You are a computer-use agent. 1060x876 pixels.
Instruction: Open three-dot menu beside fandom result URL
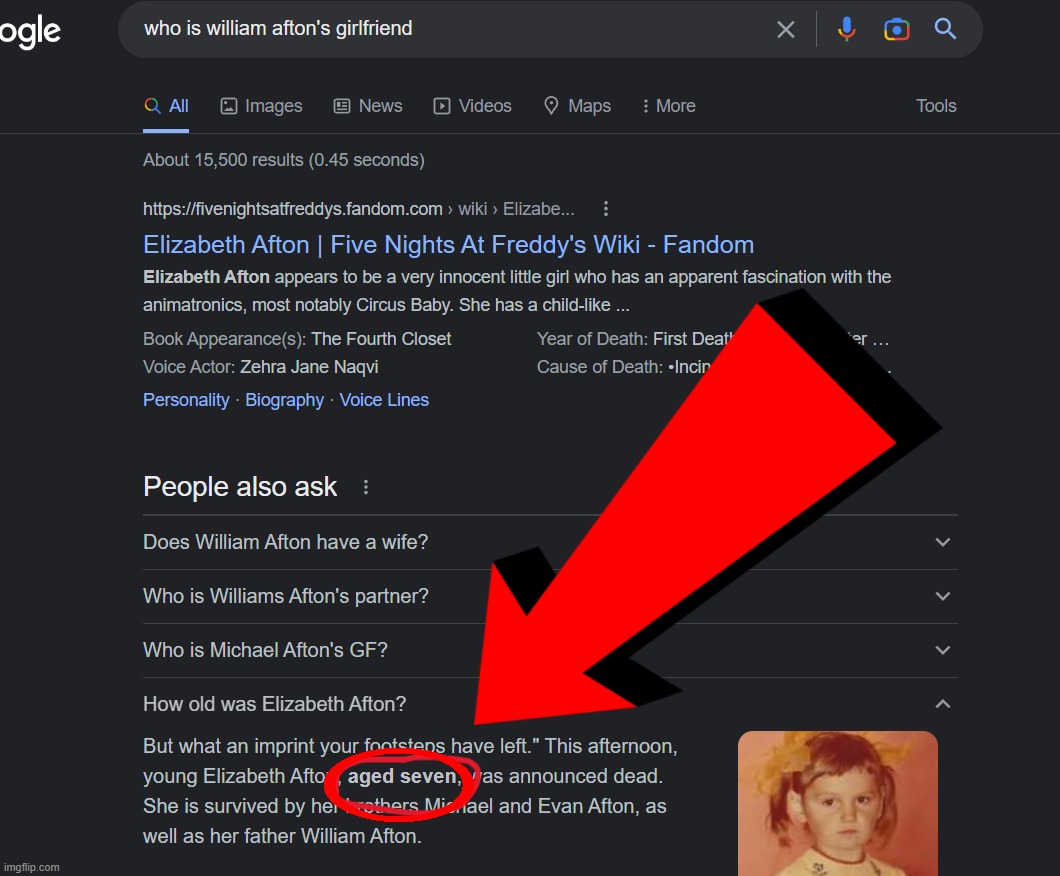tap(605, 209)
